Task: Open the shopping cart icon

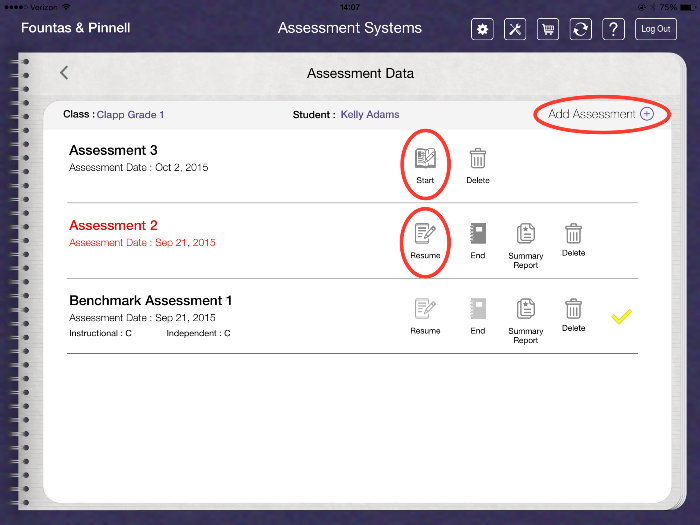Action: [x=548, y=29]
